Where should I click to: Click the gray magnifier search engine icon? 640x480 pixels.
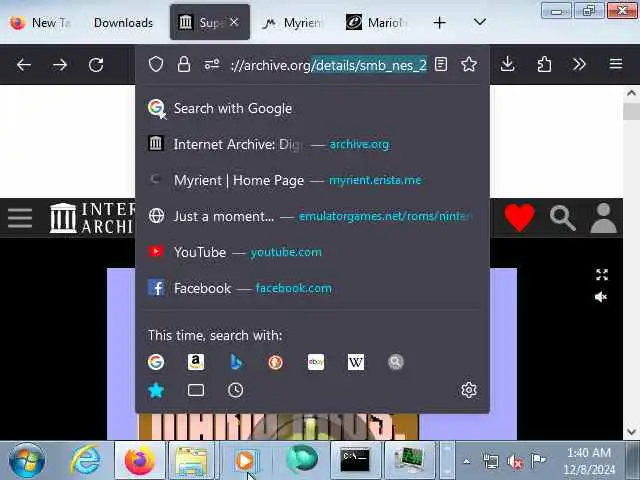click(x=396, y=362)
